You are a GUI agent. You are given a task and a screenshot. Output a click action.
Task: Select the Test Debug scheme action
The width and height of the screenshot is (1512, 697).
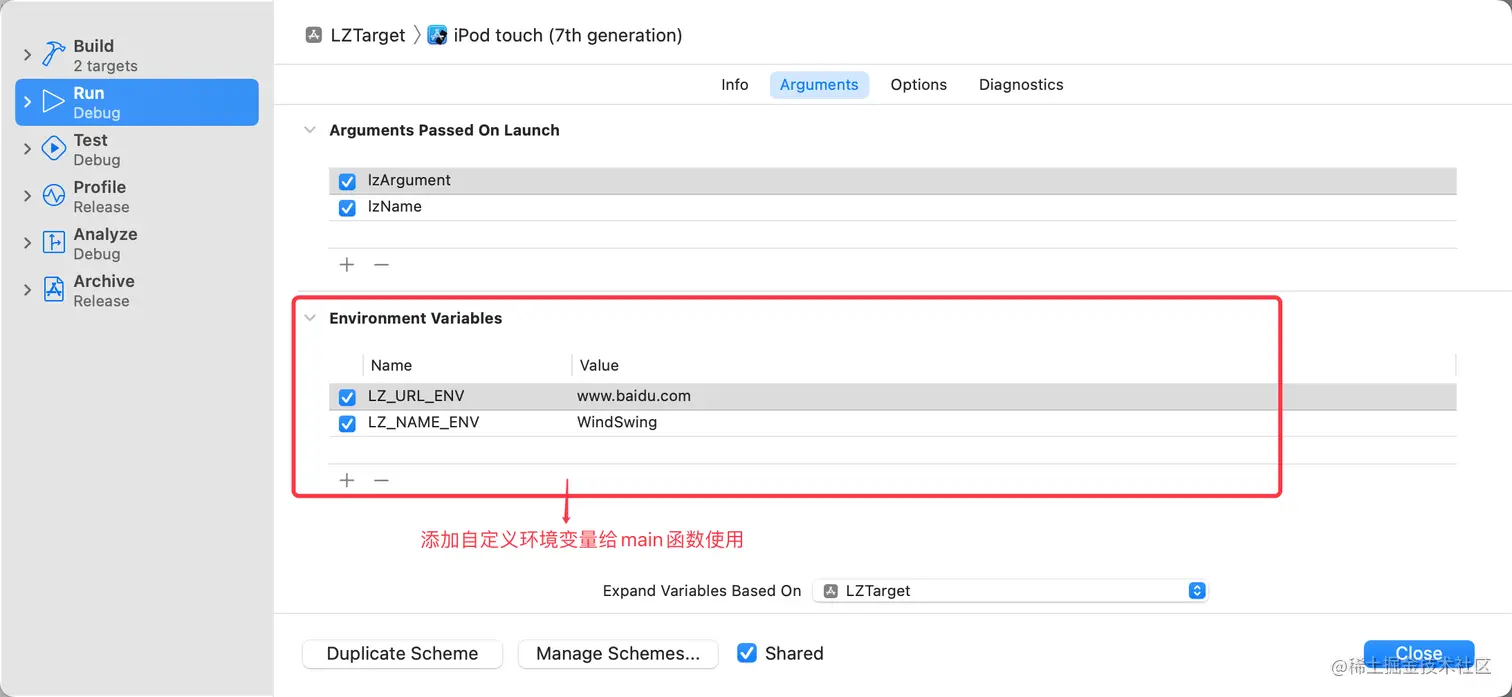coord(137,149)
